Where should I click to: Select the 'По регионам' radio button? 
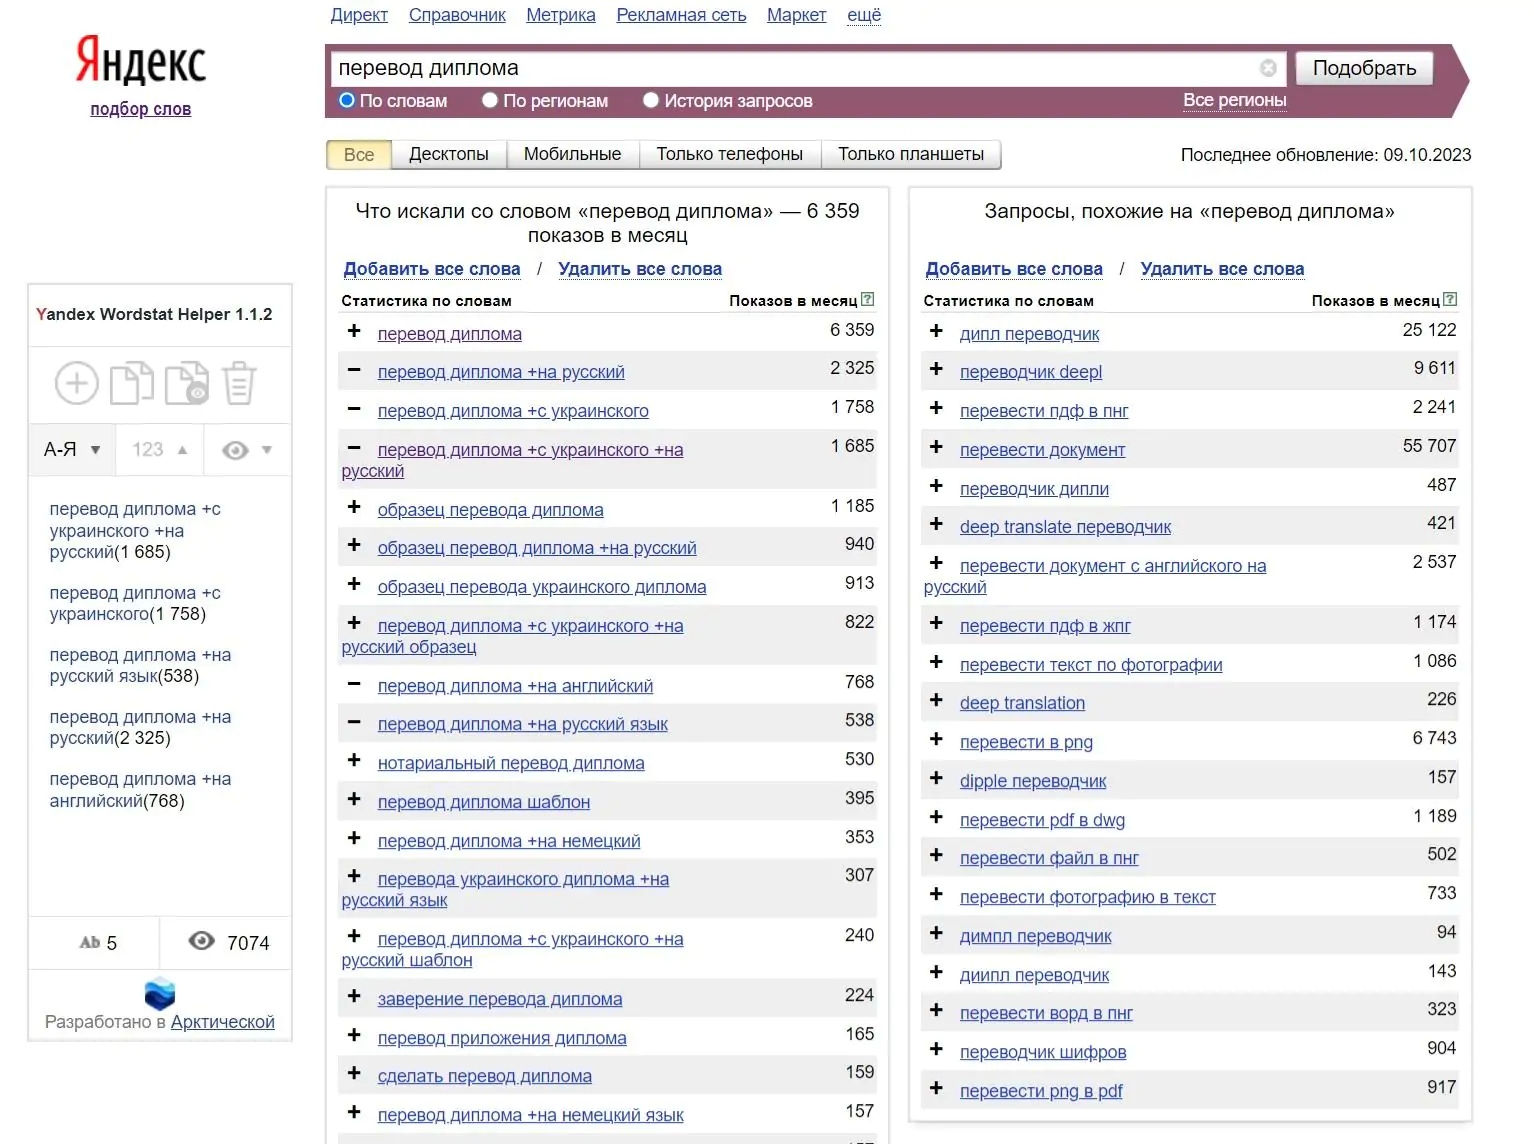(490, 100)
